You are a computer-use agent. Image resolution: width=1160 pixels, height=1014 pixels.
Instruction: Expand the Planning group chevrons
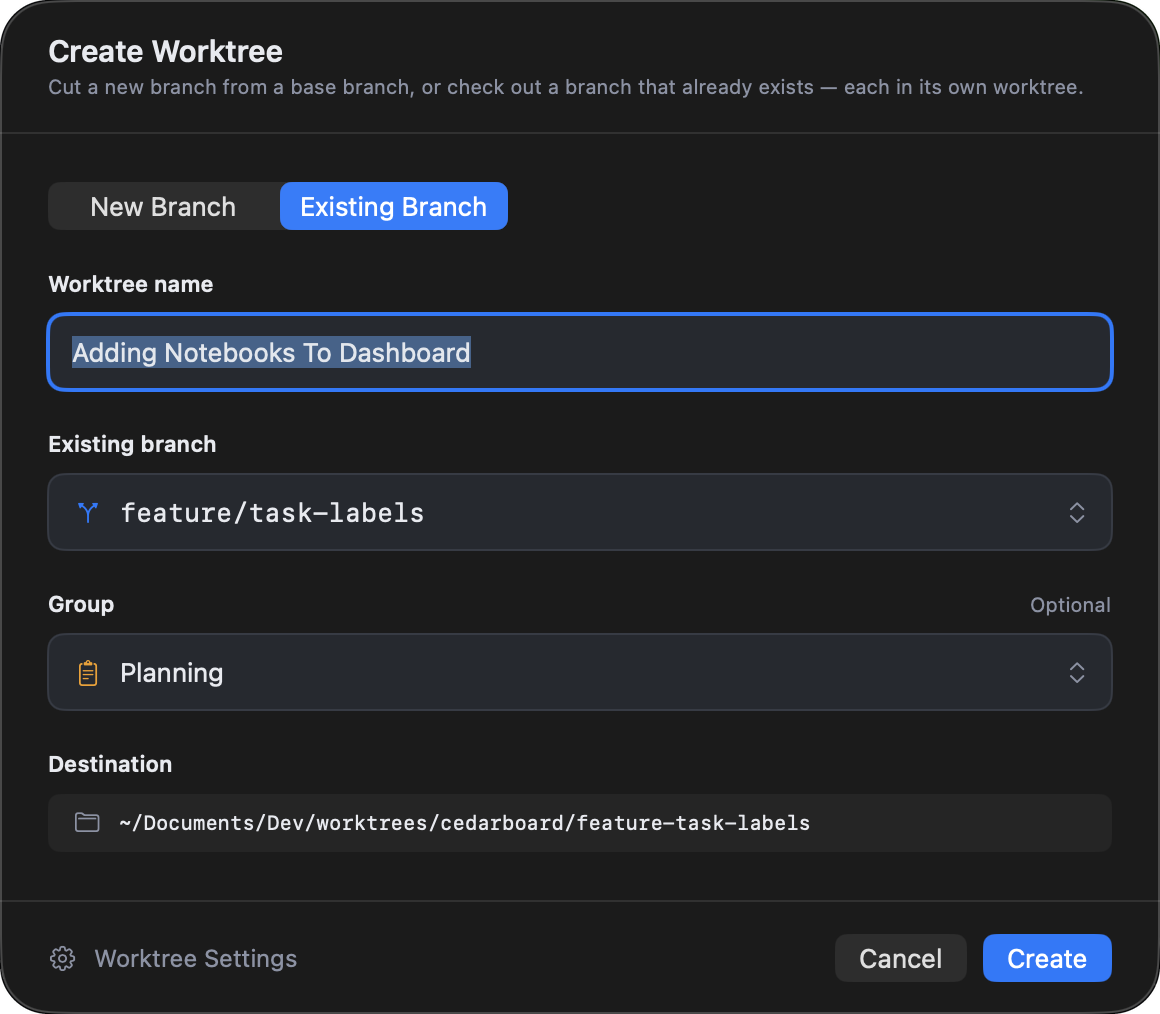(x=1076, y=672)
